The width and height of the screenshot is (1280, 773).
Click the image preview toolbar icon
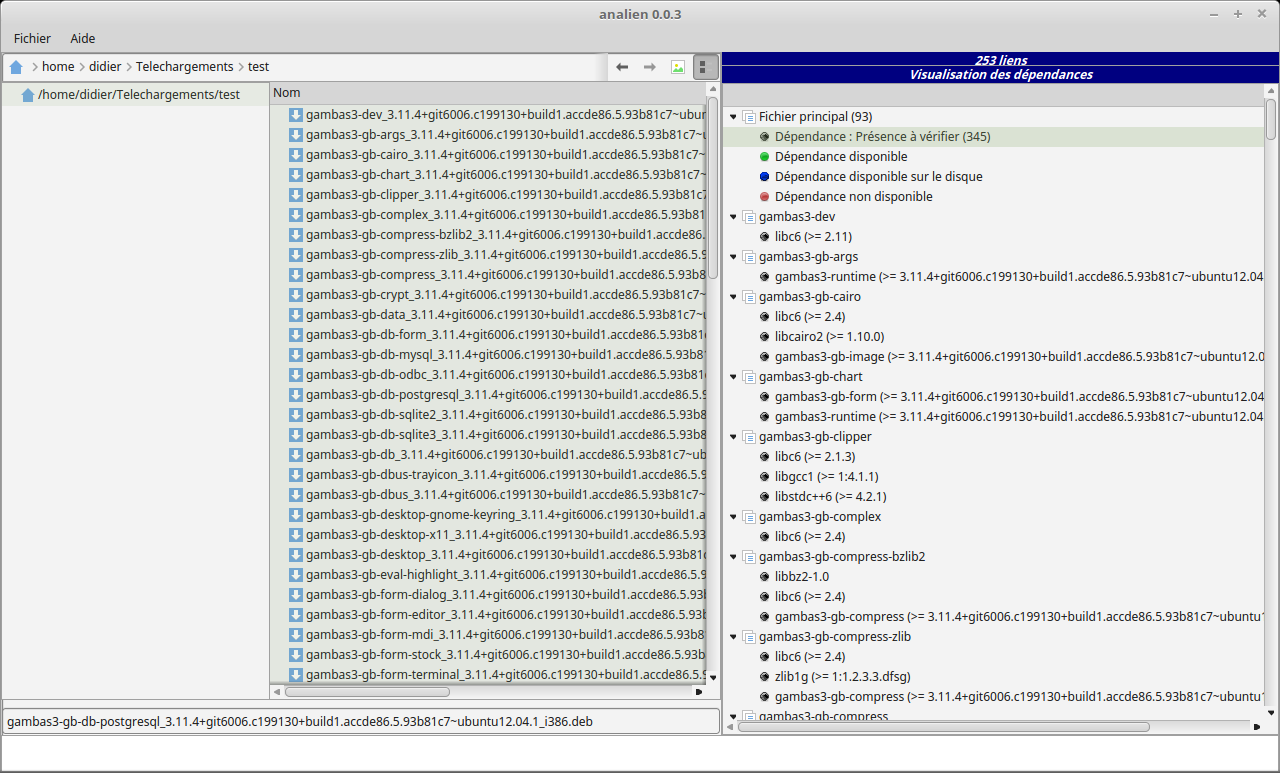[x=678, y=66]
